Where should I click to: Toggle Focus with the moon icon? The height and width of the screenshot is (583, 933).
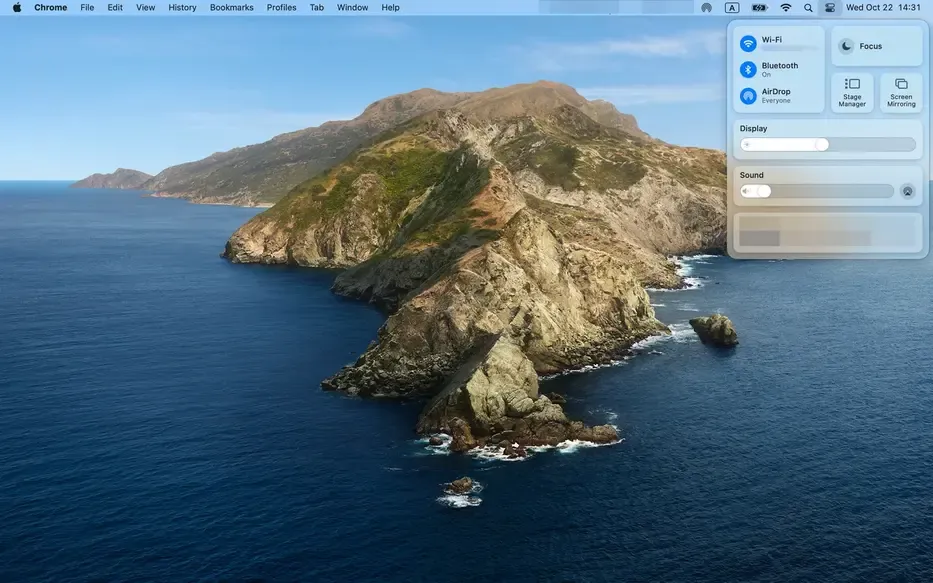click(846, 46)
